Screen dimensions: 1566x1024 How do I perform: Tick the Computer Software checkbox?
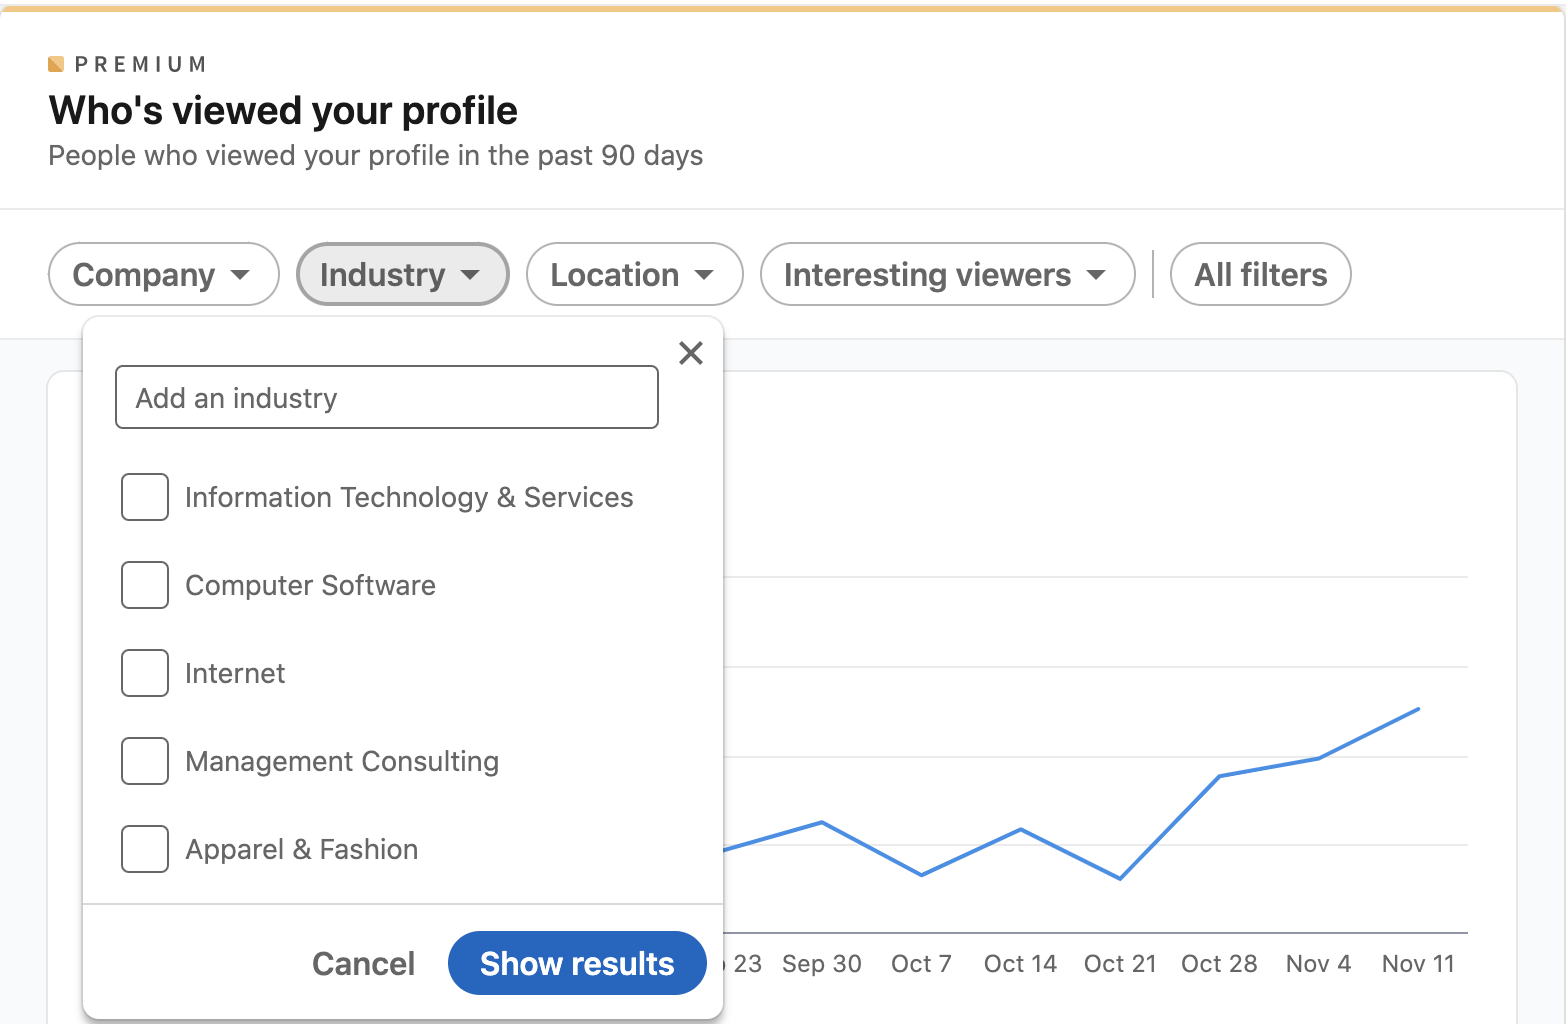click(145, 585)
